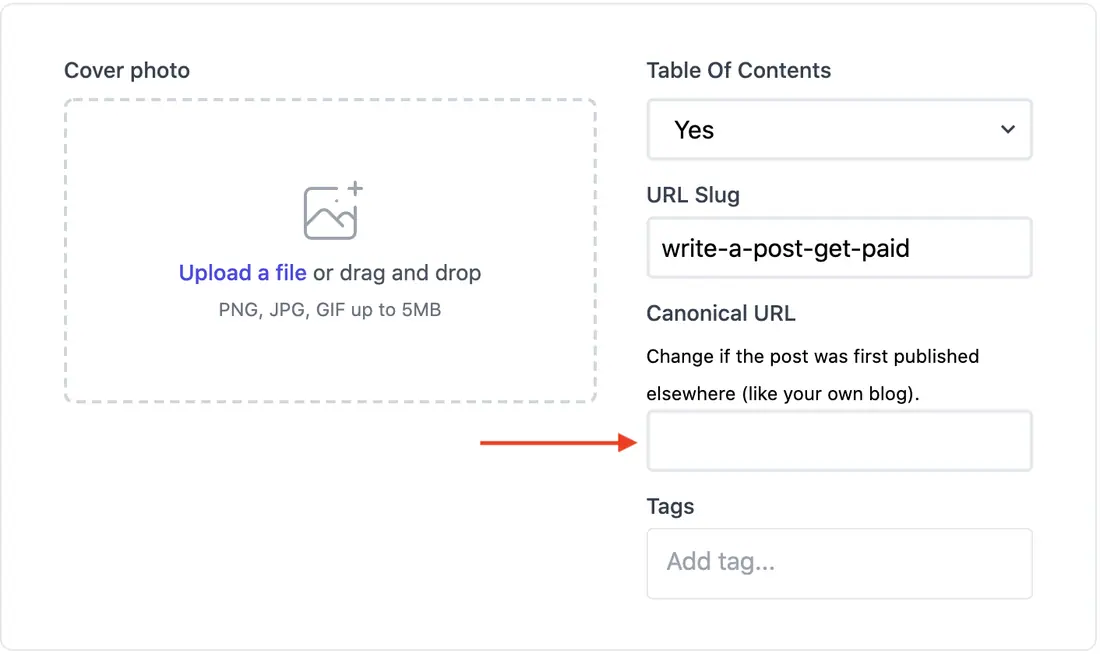Click the Table Of Contents label
This screenshot has width=1100, height=654.
pos(739,70)
